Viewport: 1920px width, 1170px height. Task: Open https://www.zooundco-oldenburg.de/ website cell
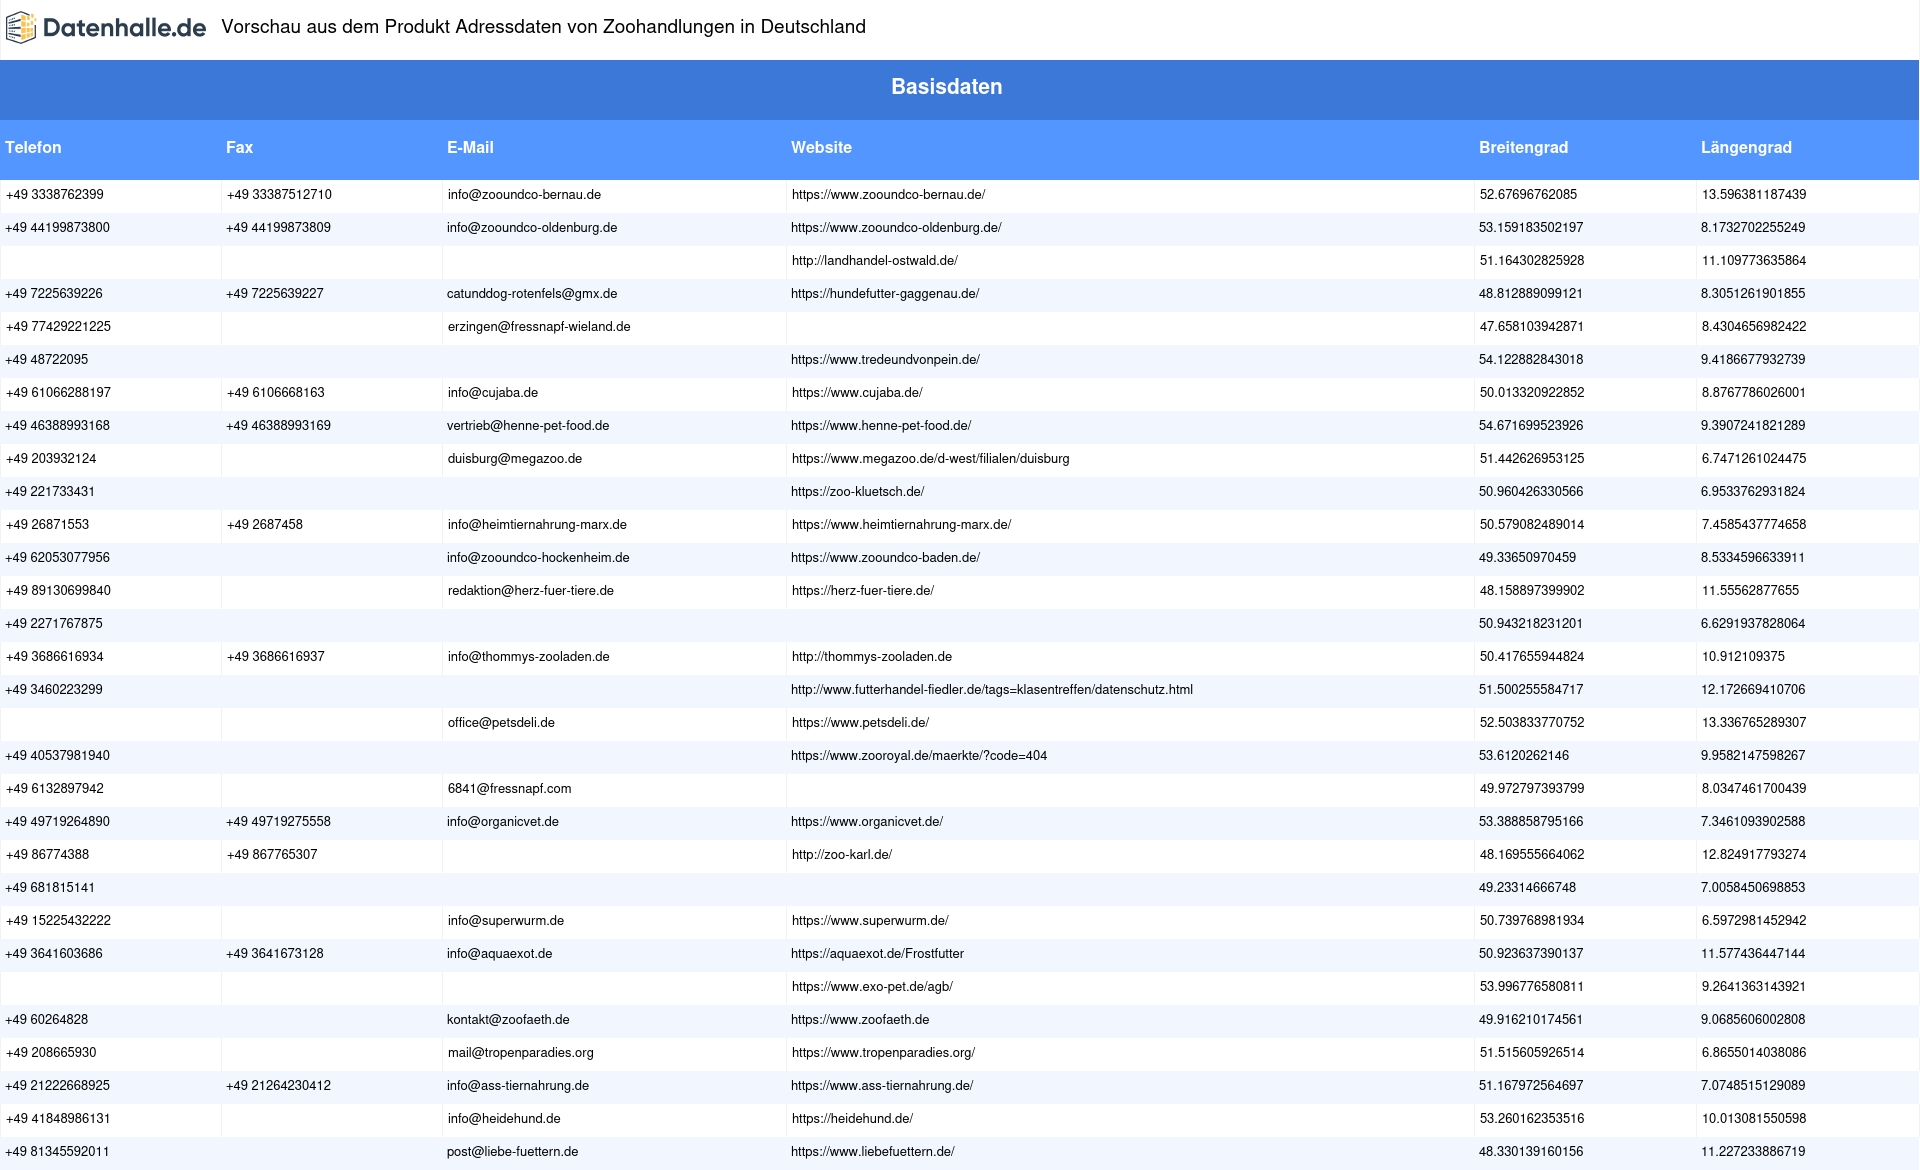pyautogui.click(x=896, y=228)
